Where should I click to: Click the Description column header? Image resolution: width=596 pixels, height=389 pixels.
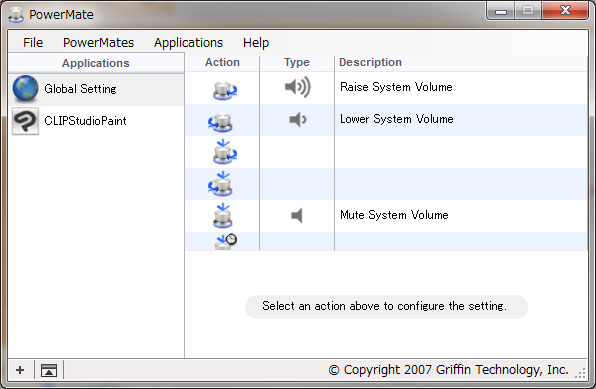tap(370, 62)
